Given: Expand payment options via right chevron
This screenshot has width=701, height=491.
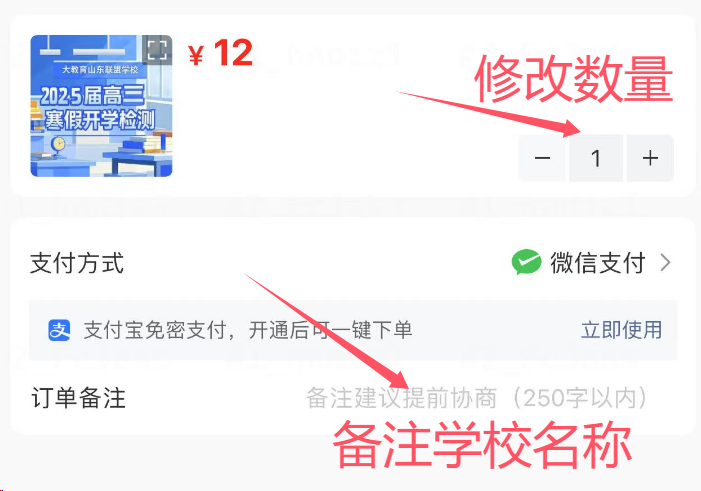Looking at the screenshot, I should click(665, 262).
